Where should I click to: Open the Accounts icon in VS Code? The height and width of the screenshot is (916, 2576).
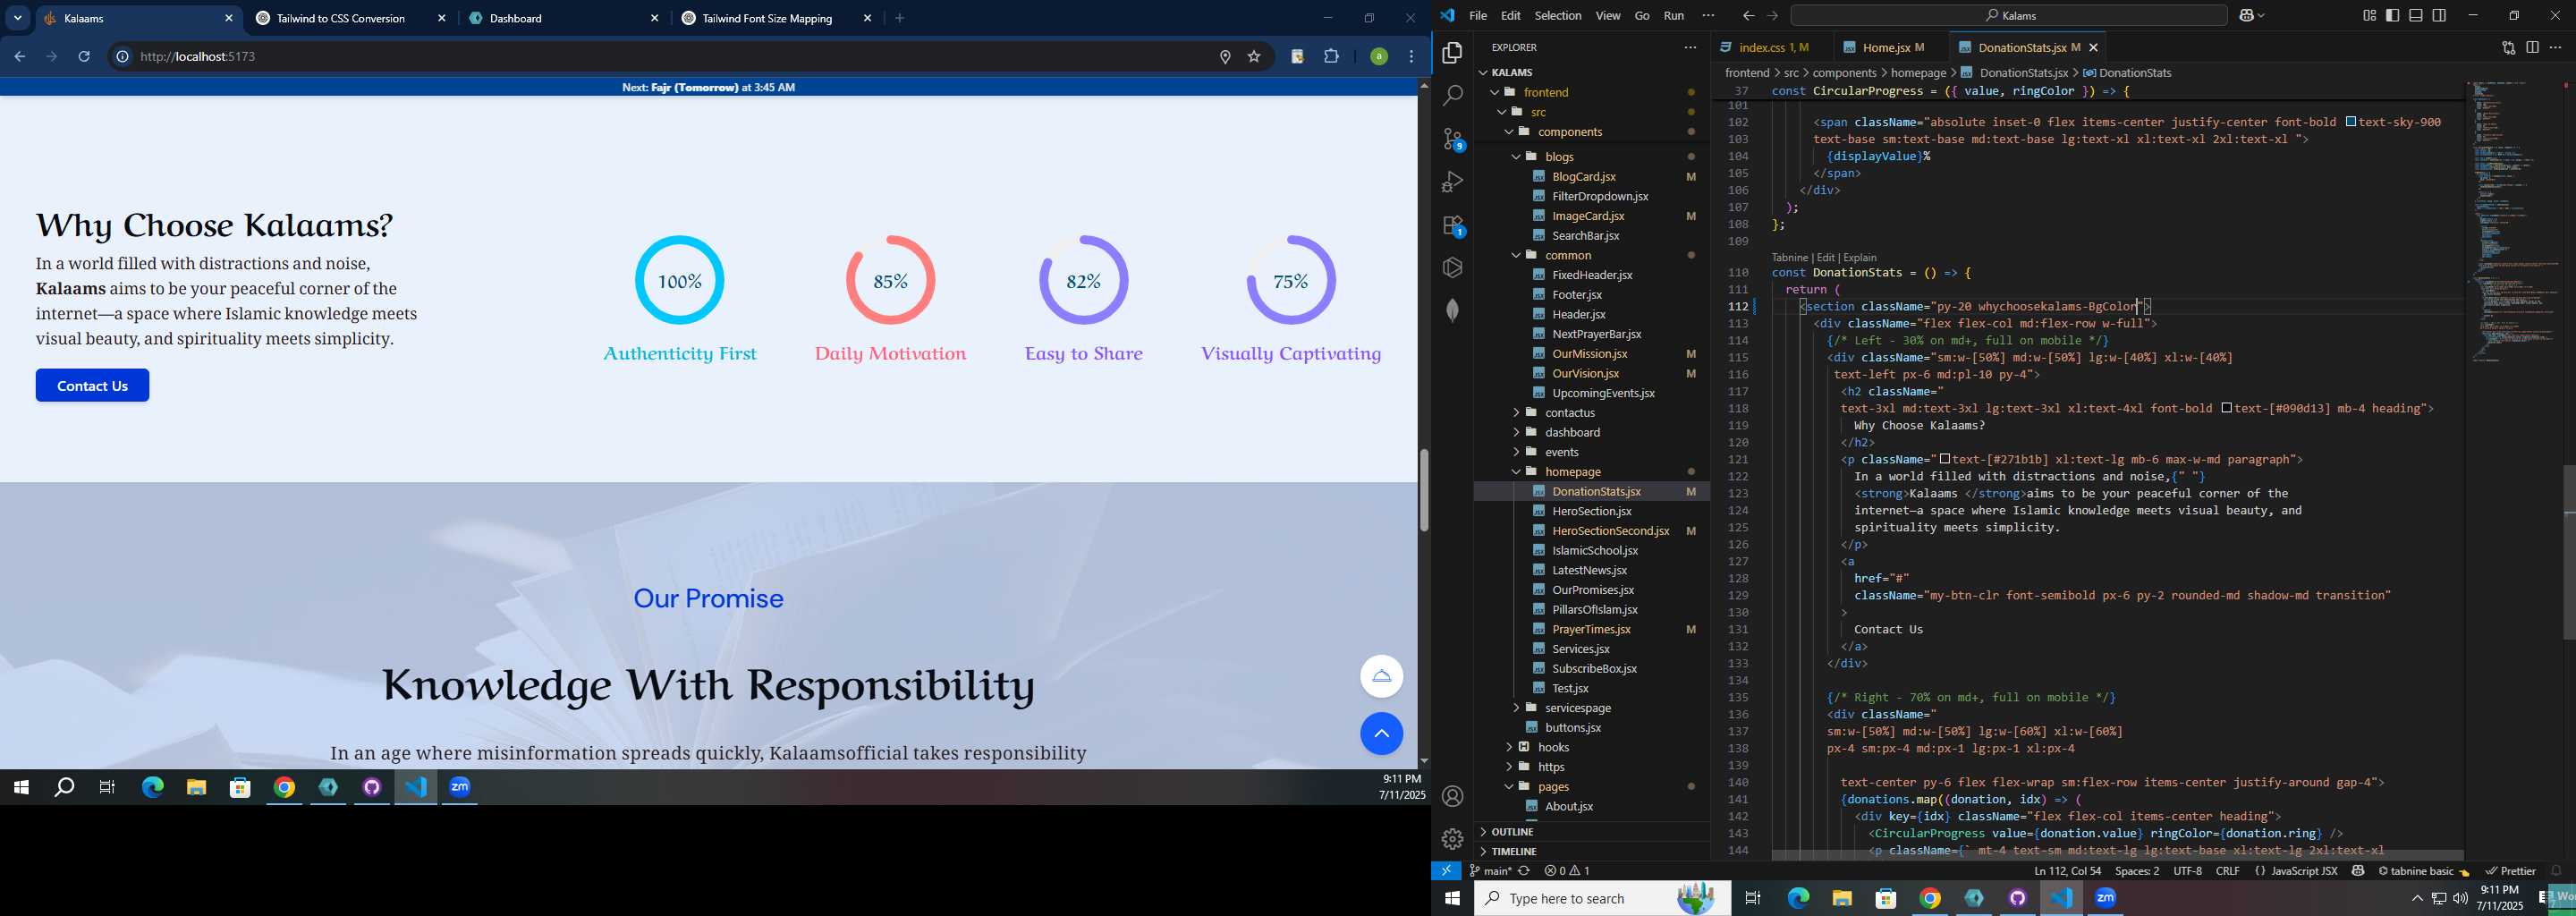tap(1452, 796)
